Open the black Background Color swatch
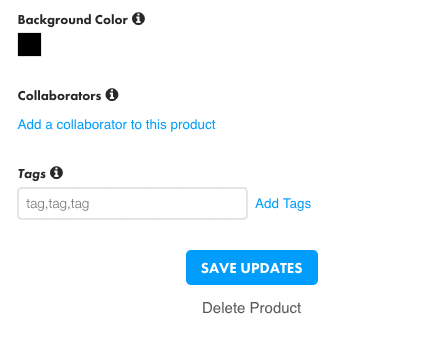 click(x=29, y=44)
